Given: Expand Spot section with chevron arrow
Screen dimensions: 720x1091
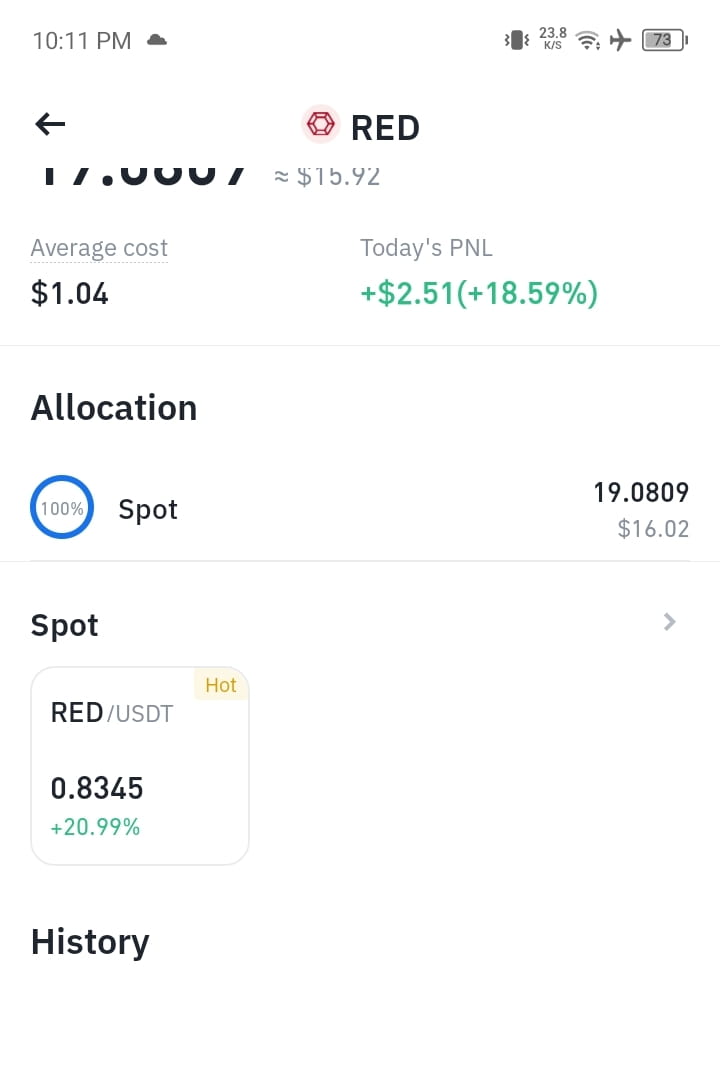Looking at the screenshot, I should 669,622.
